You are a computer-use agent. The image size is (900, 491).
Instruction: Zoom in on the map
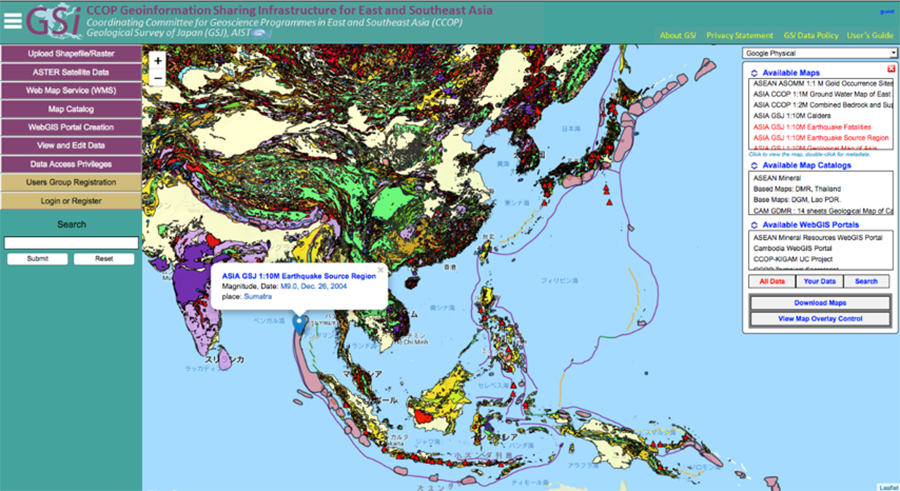[x=158, y=60]
